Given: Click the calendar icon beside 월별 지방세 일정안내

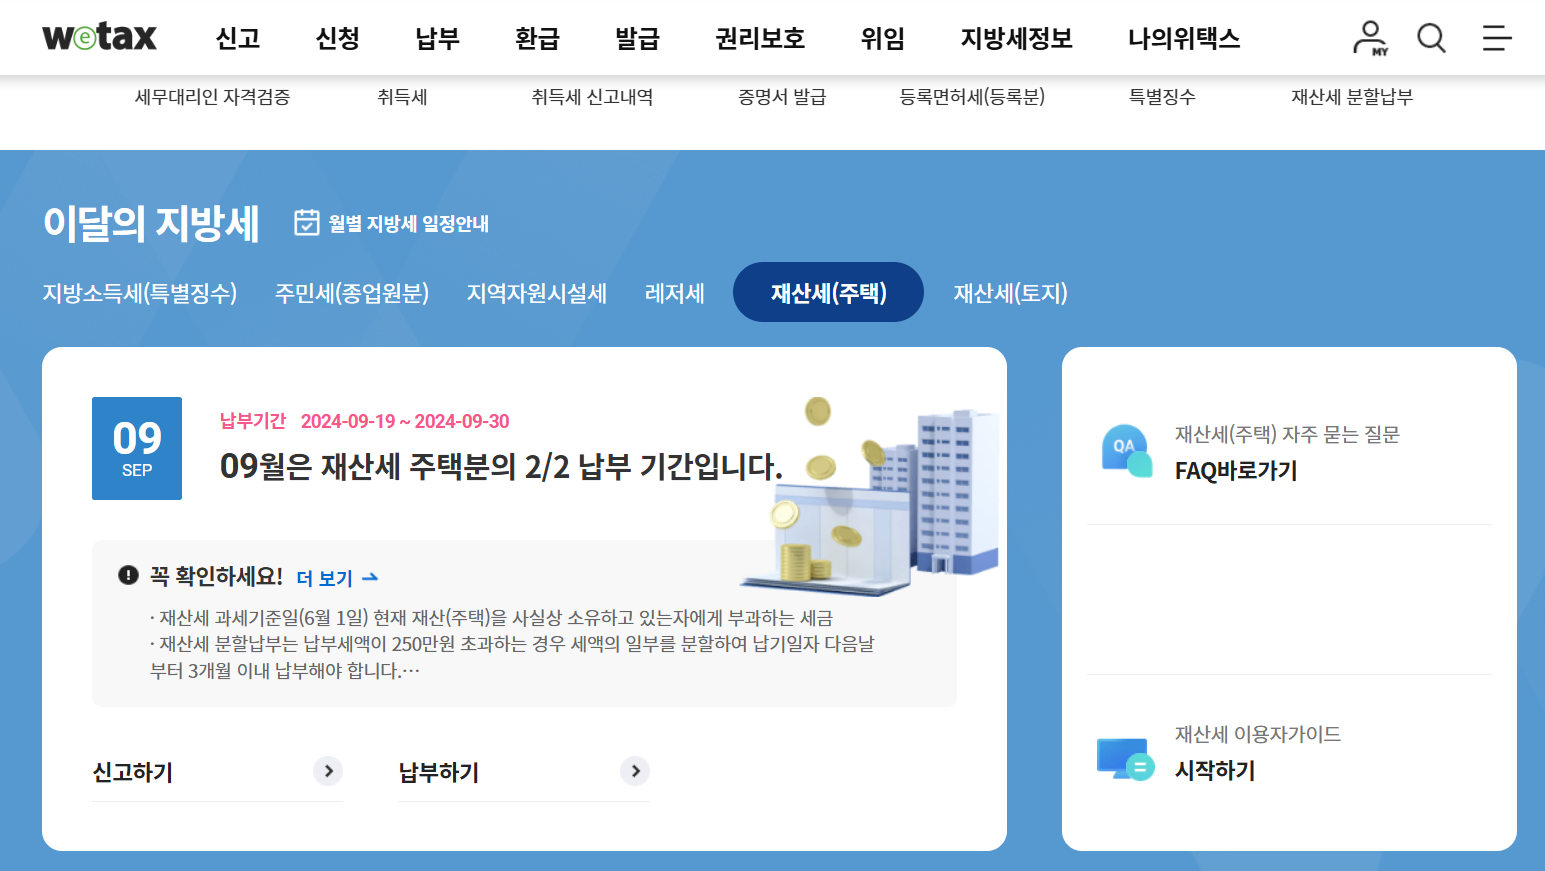Looking at the screenshot, I should point(306,222).
